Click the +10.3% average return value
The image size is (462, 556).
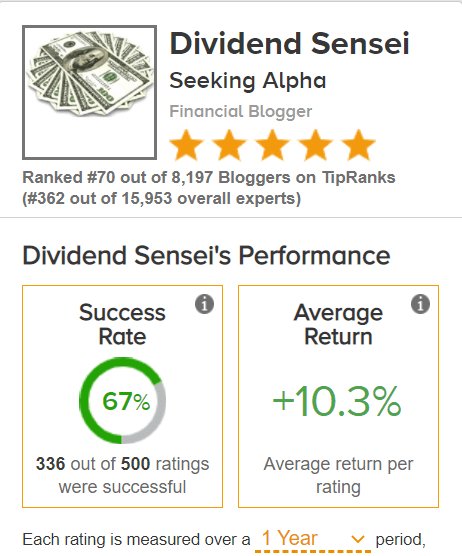[337, 401]
